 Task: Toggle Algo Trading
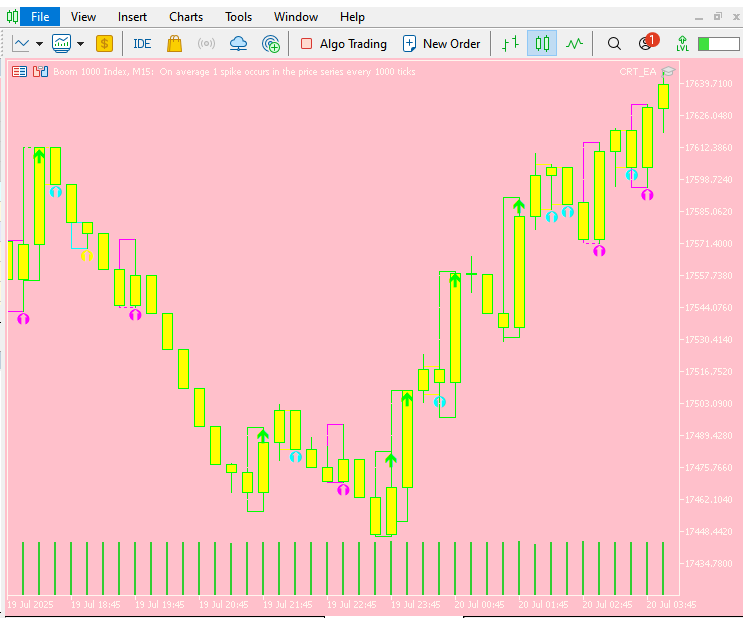344,44
